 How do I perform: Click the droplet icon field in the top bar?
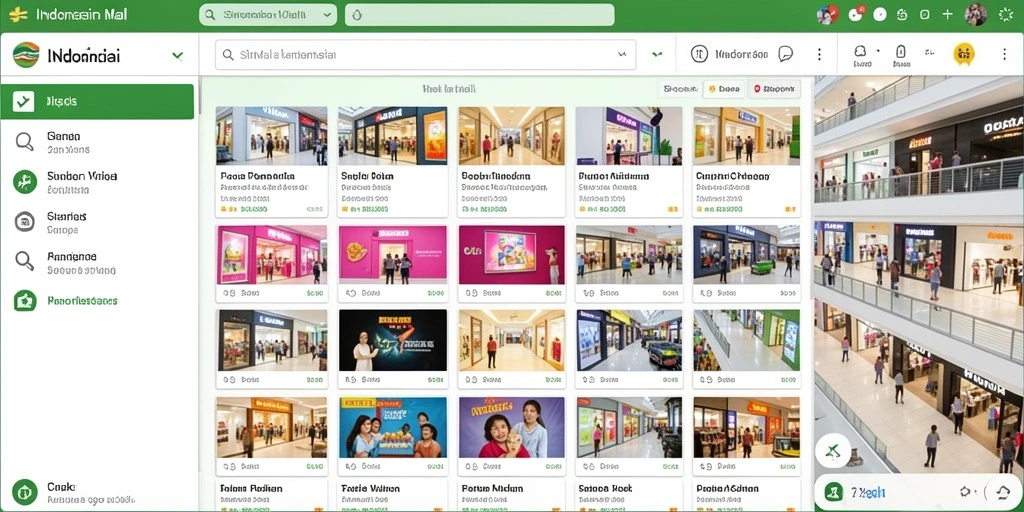(x=479, y=14)
